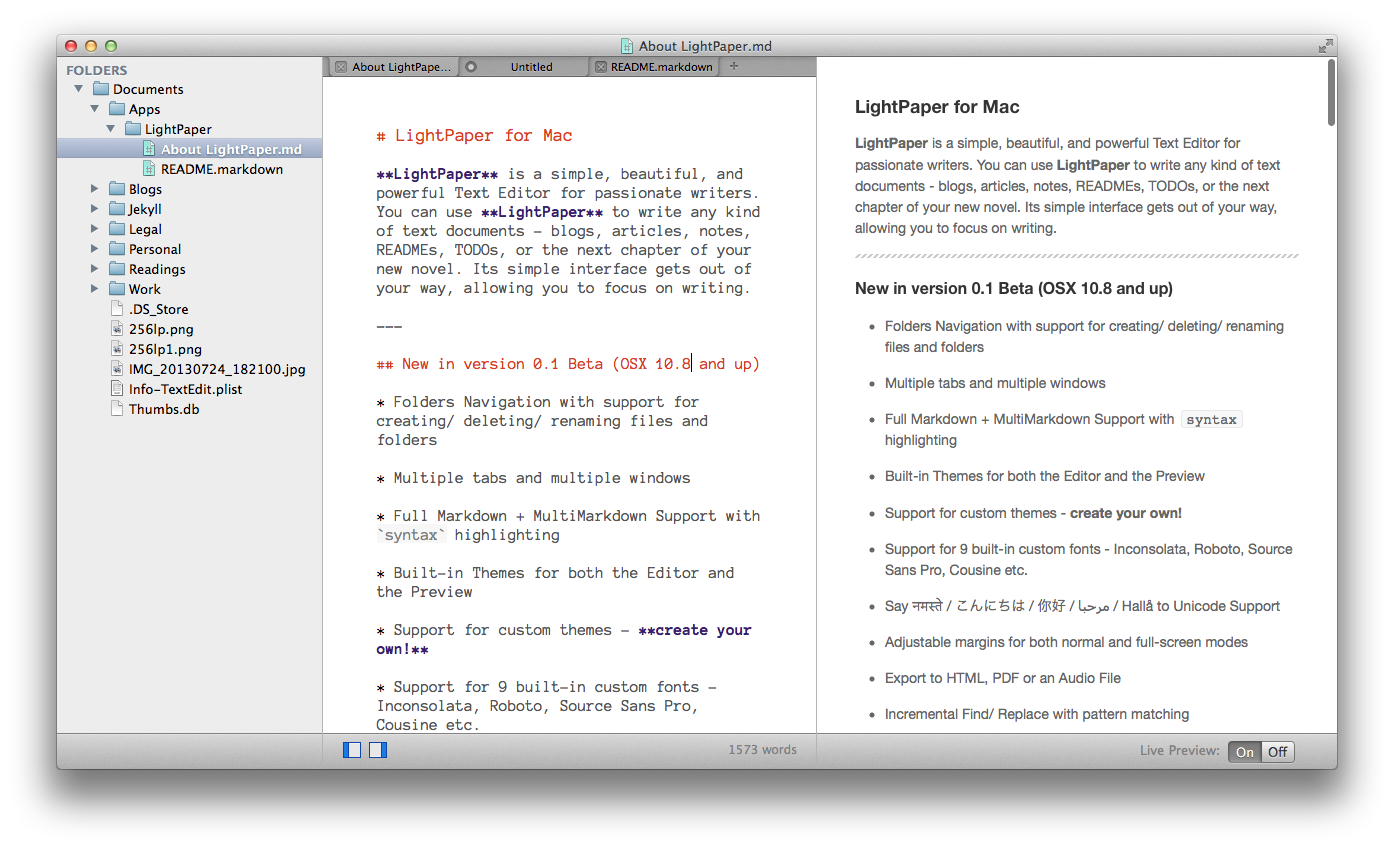Click the Thumbs.db file icon

(x=117, y=409)
